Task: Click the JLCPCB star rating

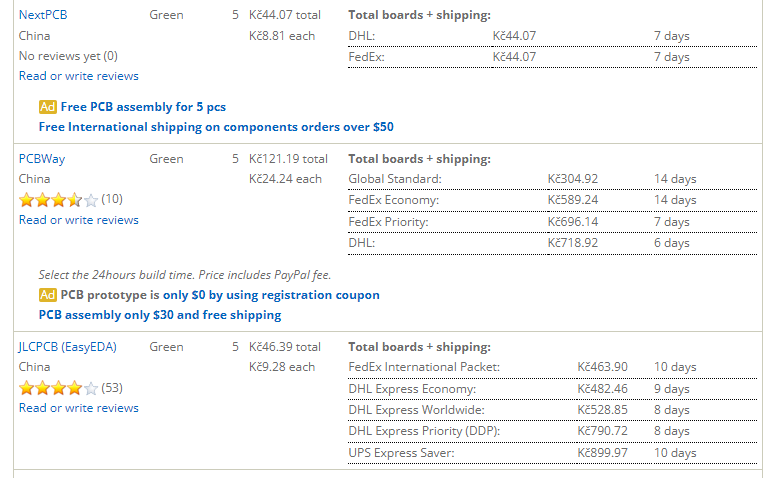Action: (58, 387)
